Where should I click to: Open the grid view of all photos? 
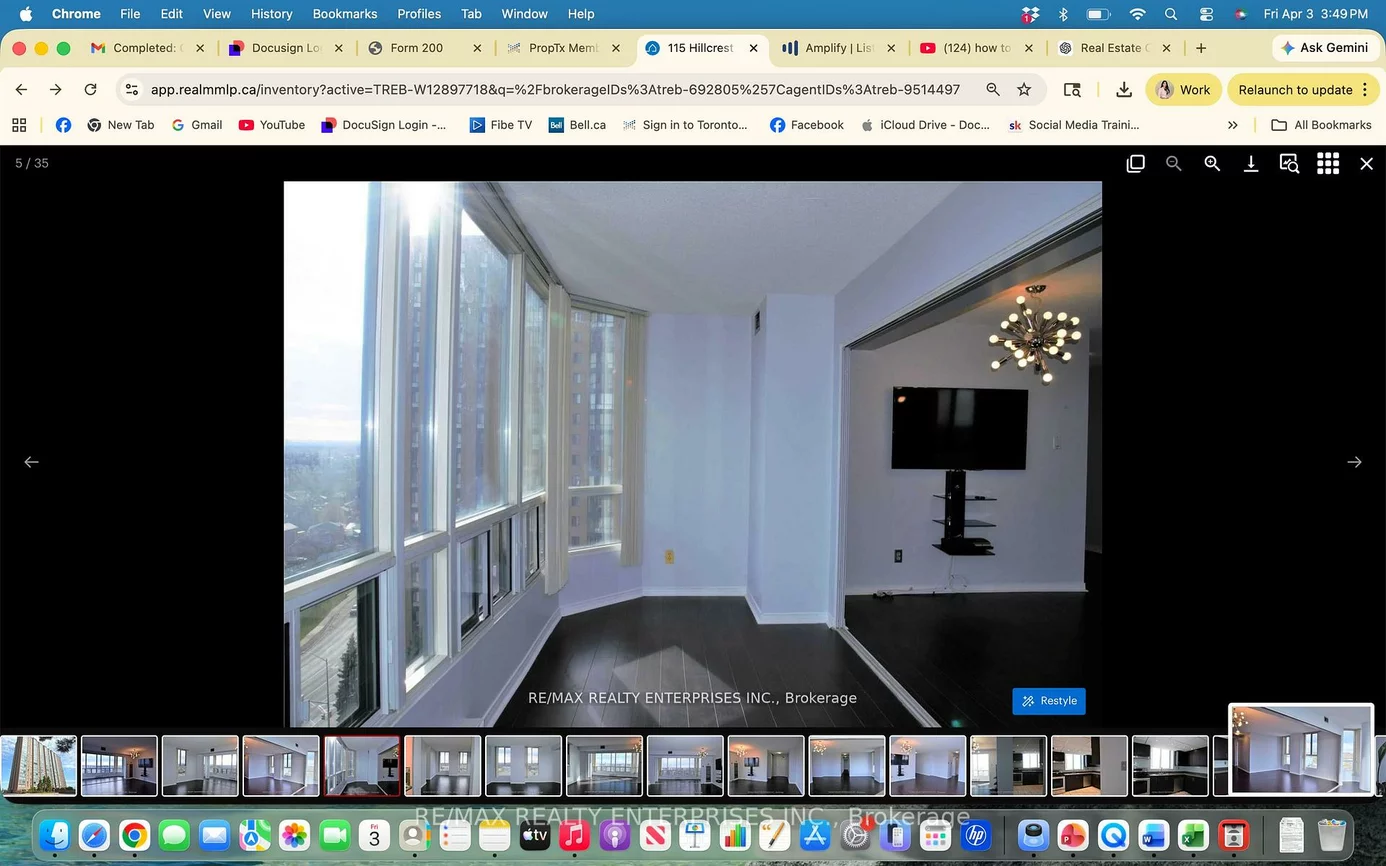tap(1327, 163)
